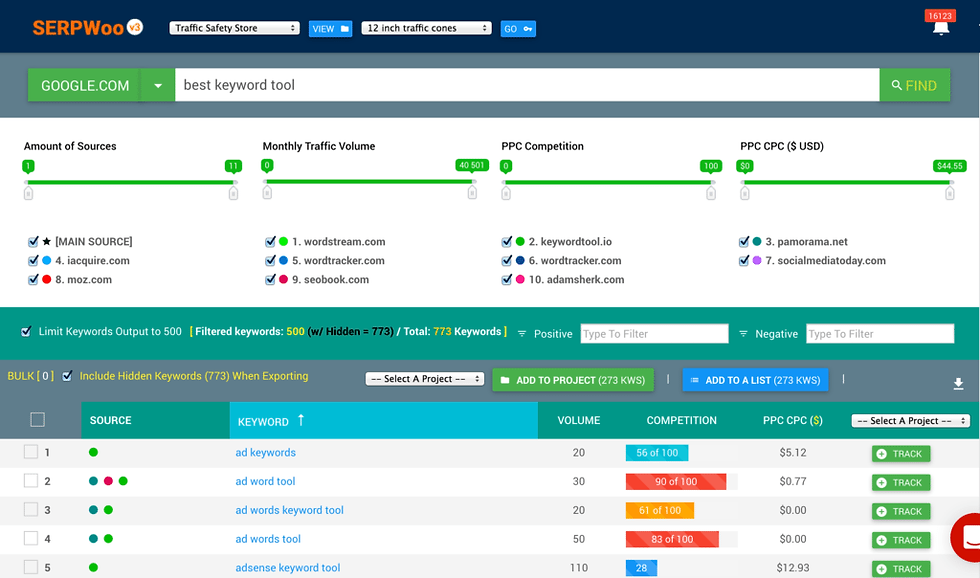Image resolution: width=980 pixels, height=578 pixels.
Task: Click the Positive filter input
Action: [654, 334]
